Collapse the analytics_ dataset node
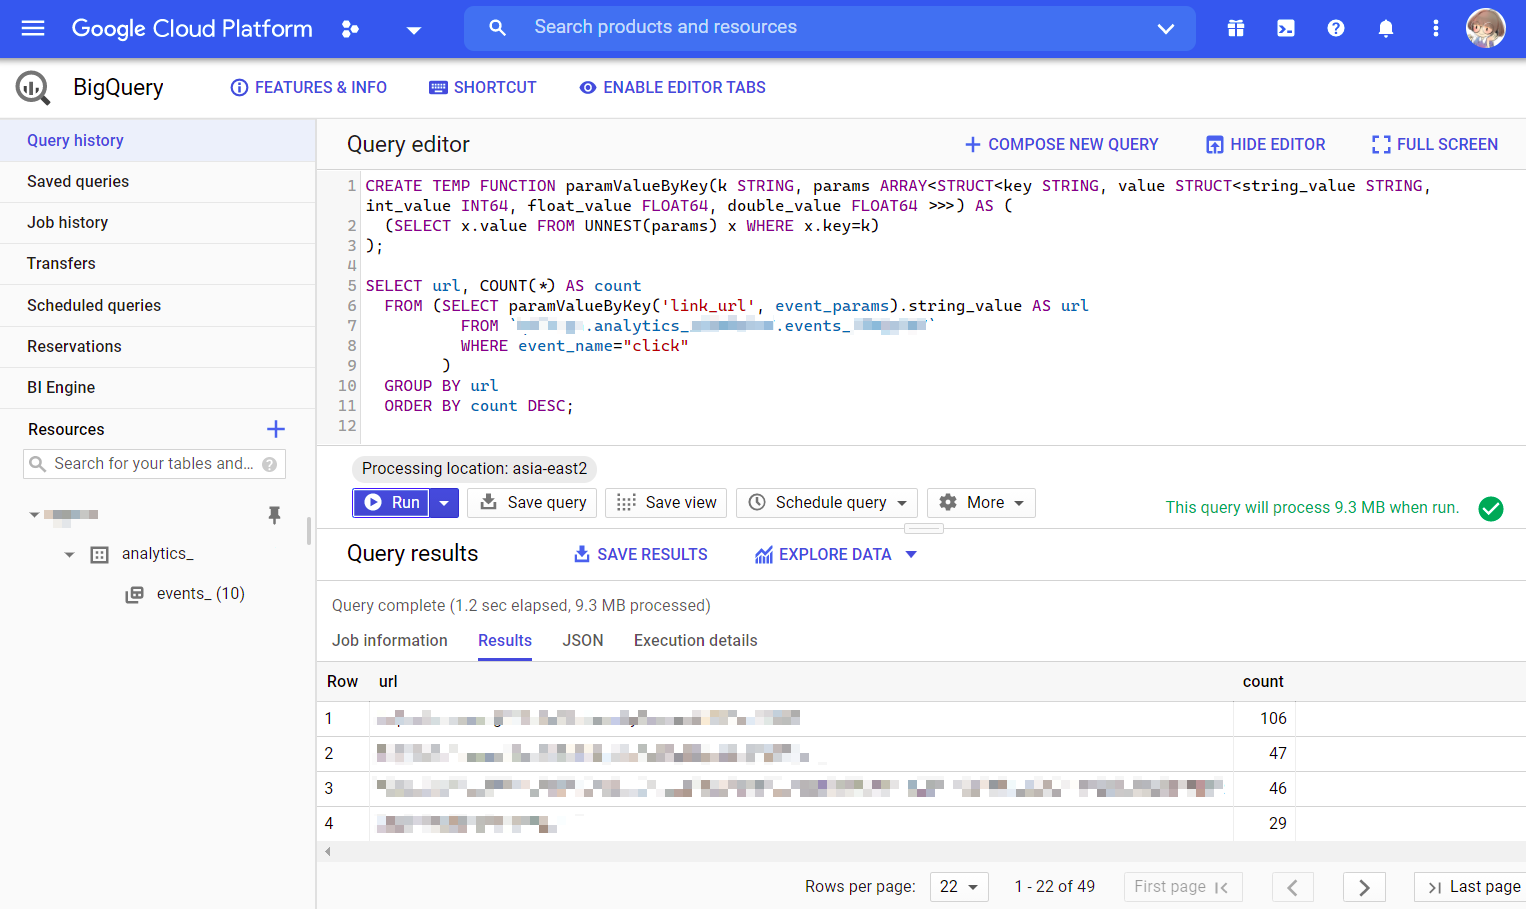The image size is (1526, 909). pos(69,554)
